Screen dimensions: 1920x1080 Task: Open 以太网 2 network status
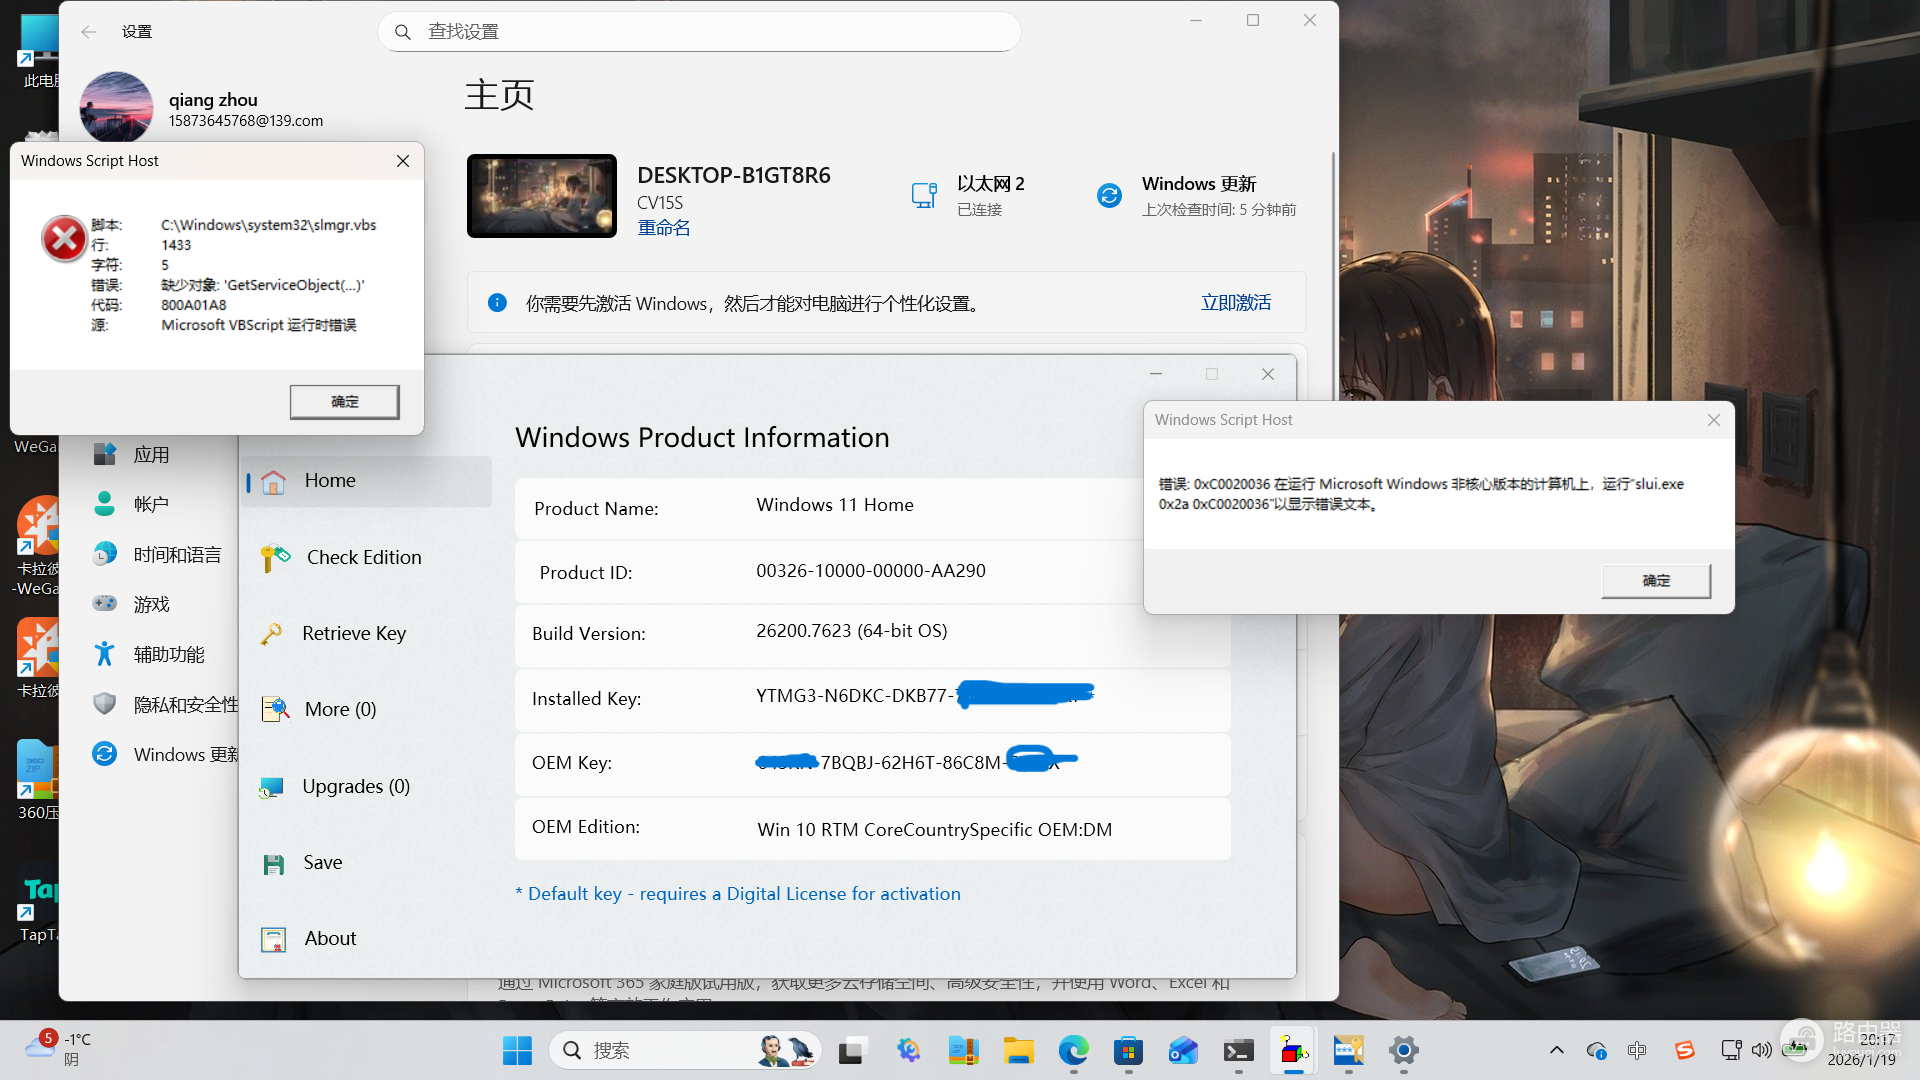[x=968, y=196]
